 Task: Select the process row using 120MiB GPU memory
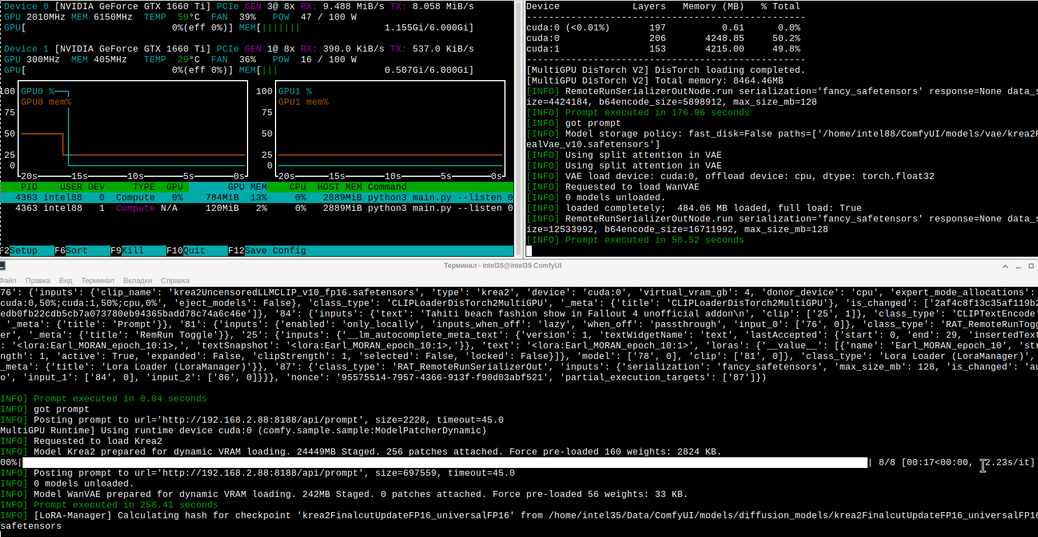pyautogui.click(x=257, y=208)
